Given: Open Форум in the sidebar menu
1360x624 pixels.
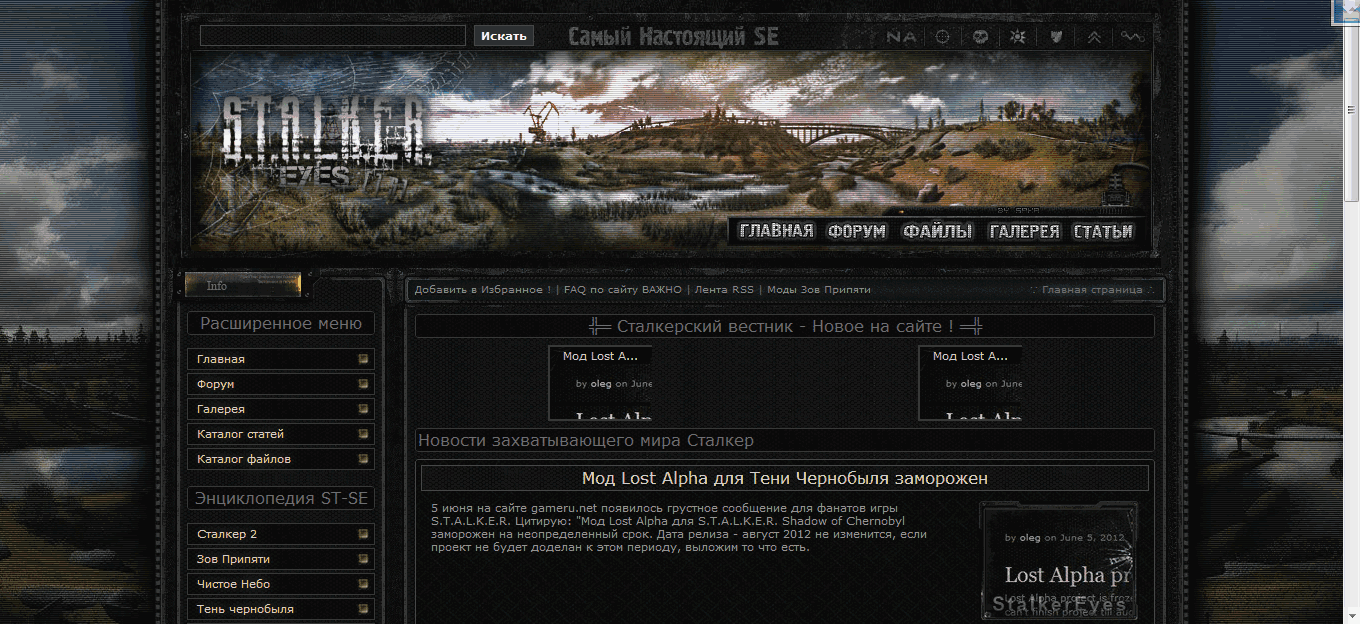Looking at the screenshot, I should click(x=281, y=384).
